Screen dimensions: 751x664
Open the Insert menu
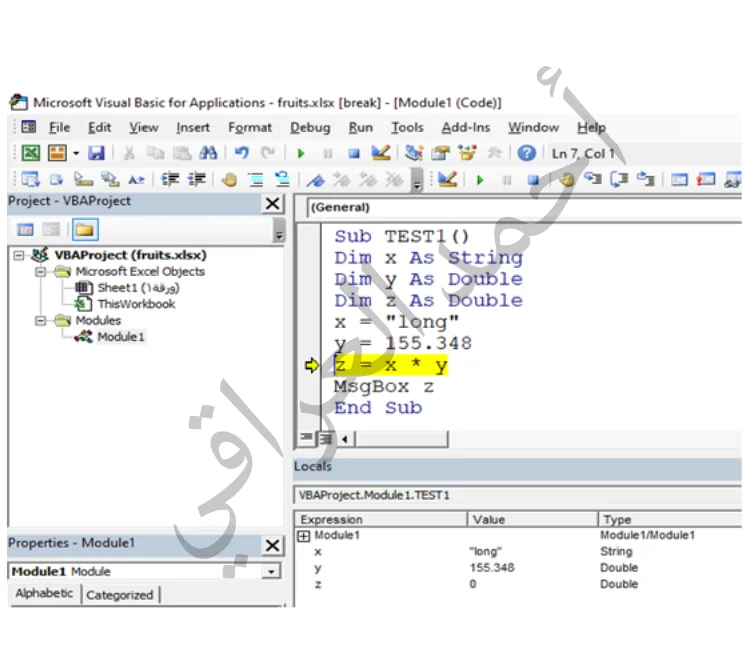[193, 127]
